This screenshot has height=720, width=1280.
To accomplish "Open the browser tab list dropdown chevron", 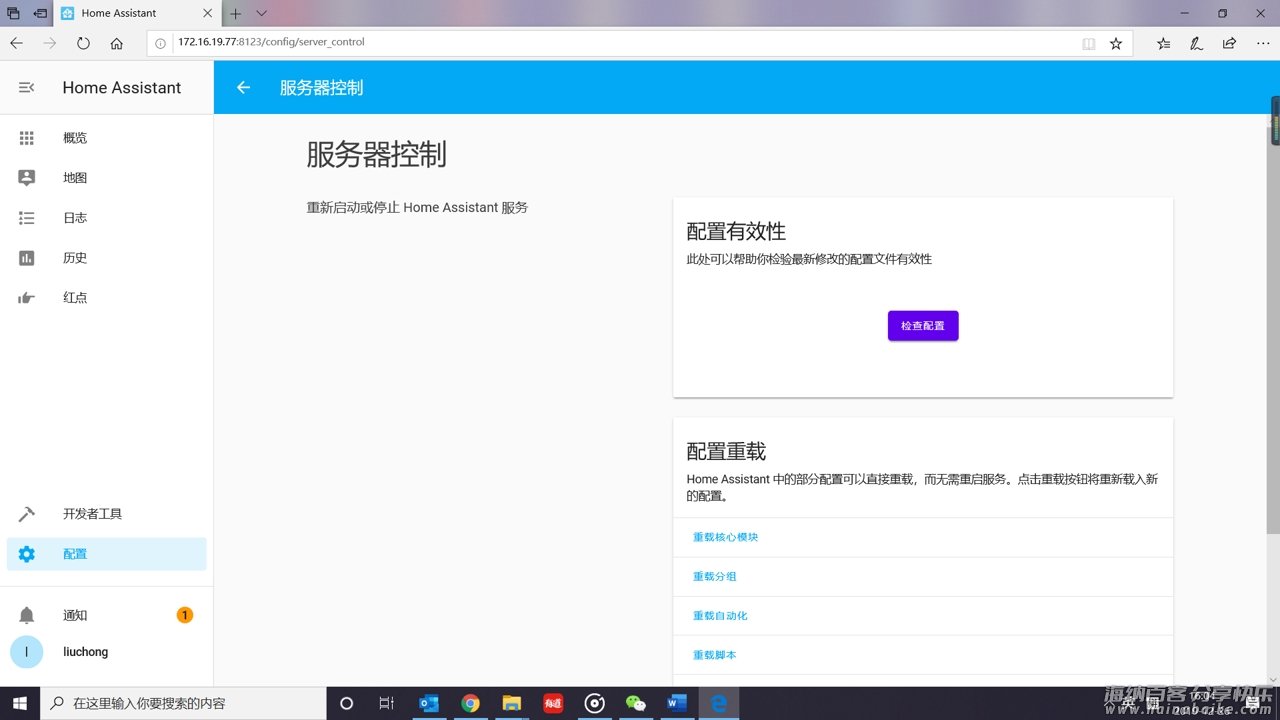I will [262, 13].
